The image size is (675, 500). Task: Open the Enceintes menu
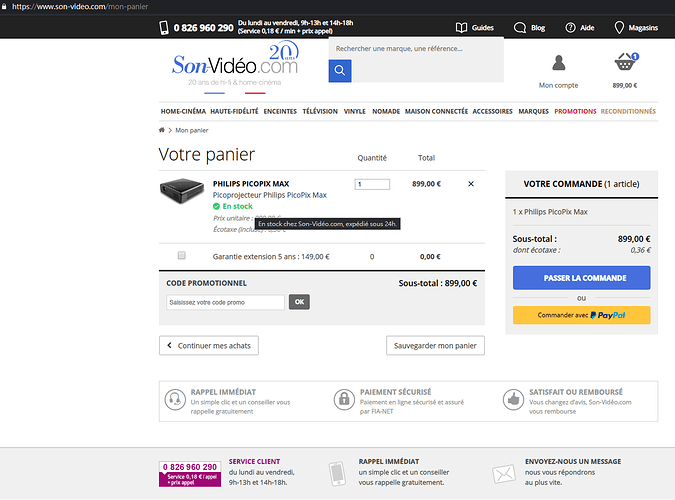point(280,112)
